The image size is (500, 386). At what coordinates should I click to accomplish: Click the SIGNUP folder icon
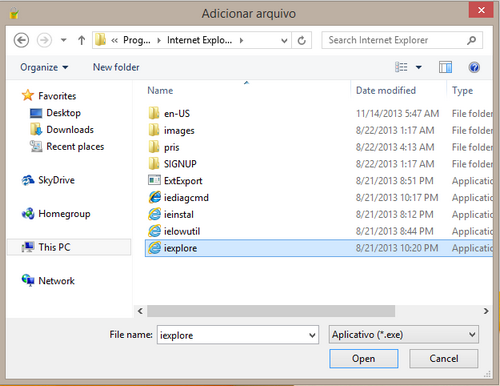[x=154, y=163]
